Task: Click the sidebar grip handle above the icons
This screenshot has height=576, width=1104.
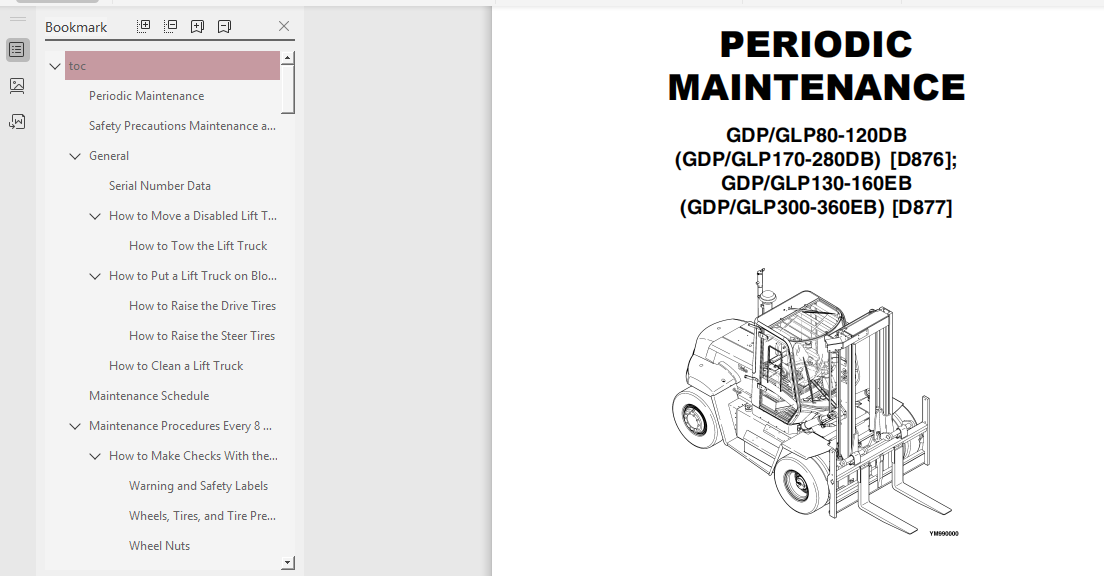Action: pos(18,19)
